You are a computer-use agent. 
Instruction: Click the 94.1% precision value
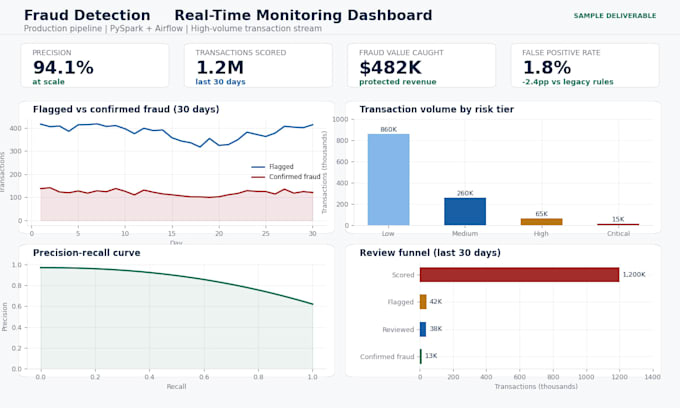pyautogui.click(x=63, y=68)
